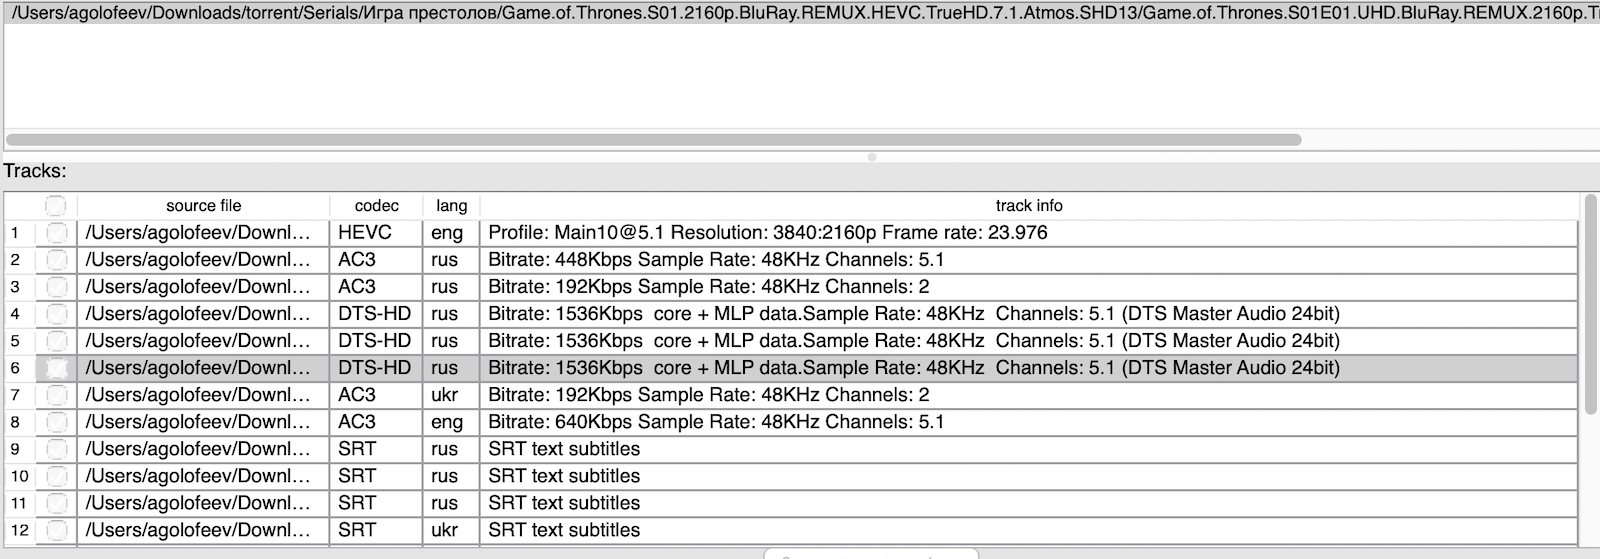The image size is (1600, 559).
Task: Toggle the checkbox on the highlighted DTS-HD row
Action: (56, 368)
